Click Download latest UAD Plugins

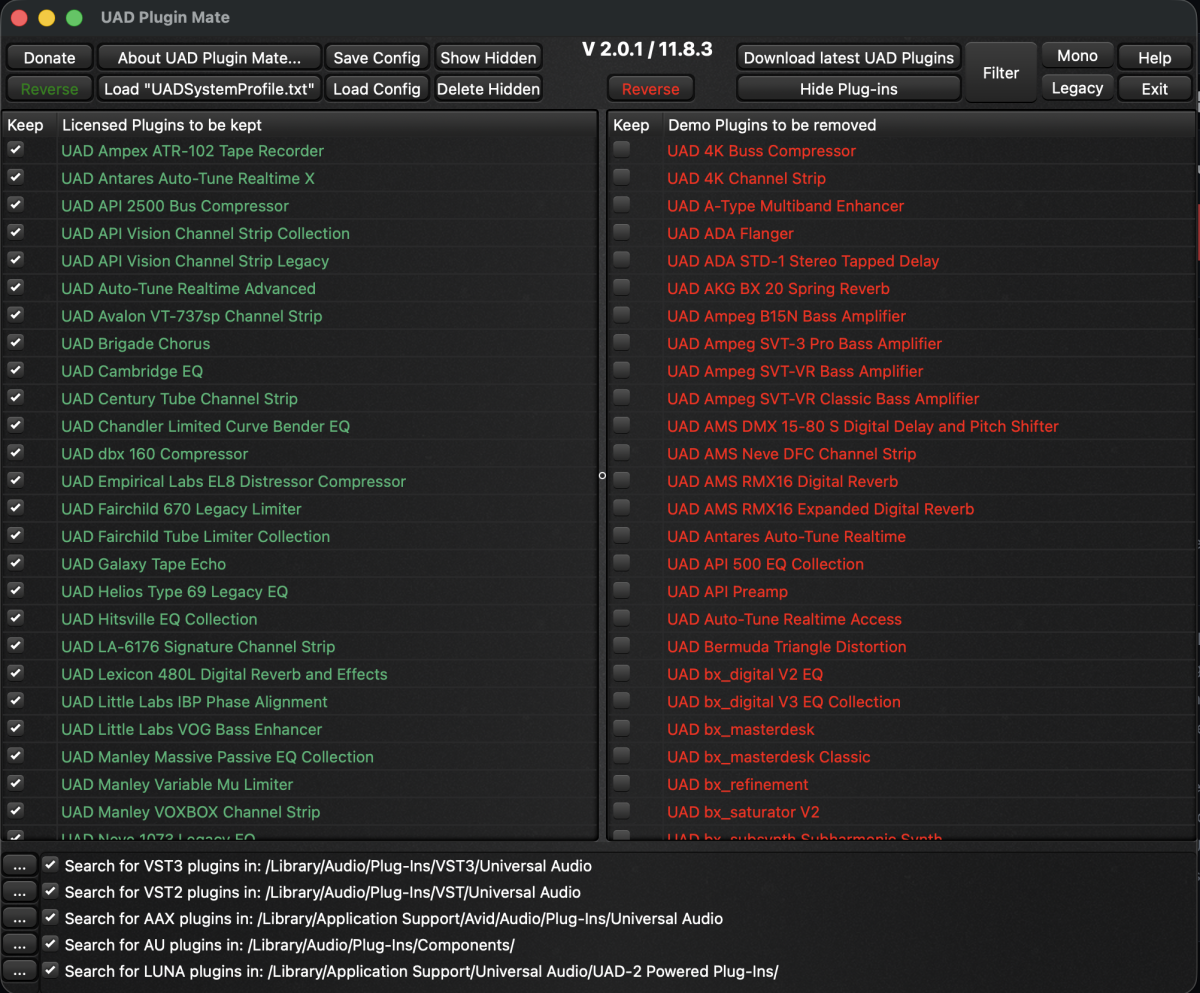point(849,58)
